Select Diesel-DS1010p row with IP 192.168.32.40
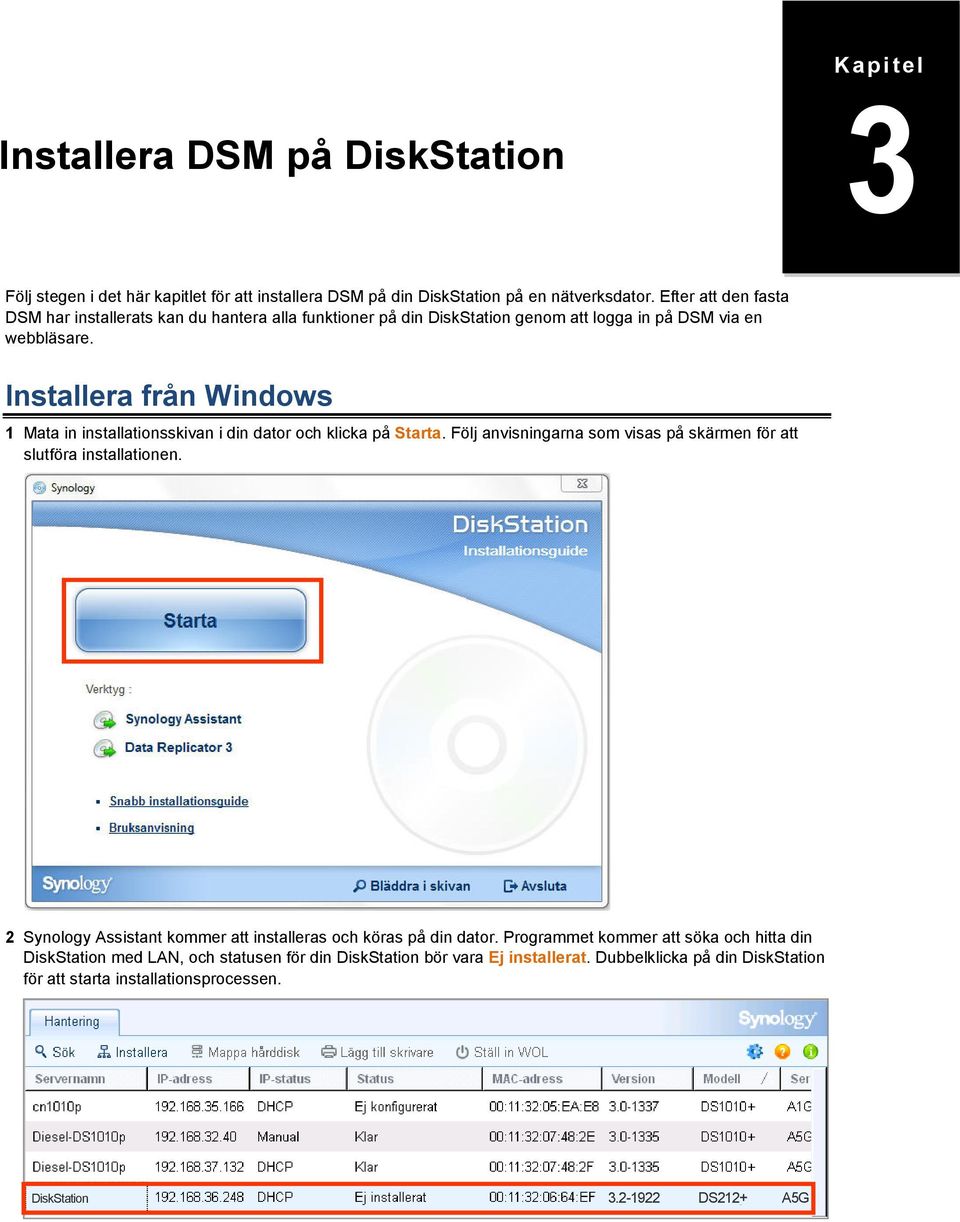 click(421, 1137)
